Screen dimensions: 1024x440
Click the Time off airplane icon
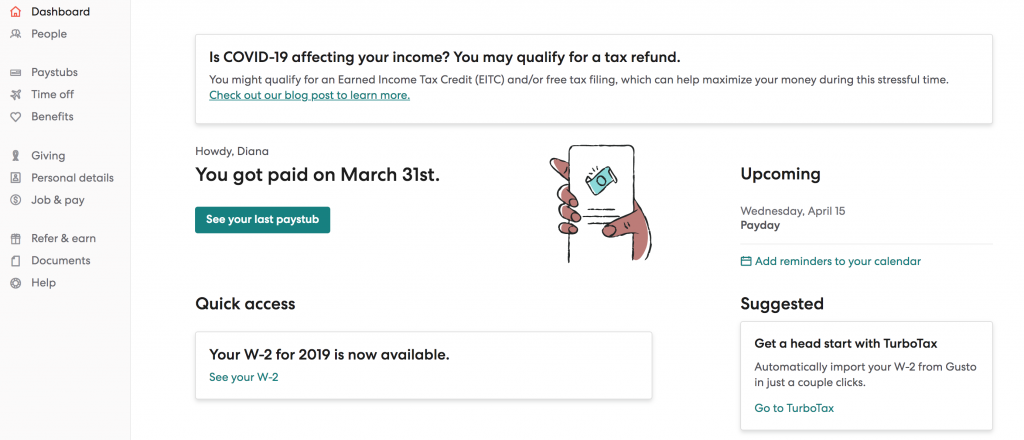pyautogui.click(x=16, y=95)
